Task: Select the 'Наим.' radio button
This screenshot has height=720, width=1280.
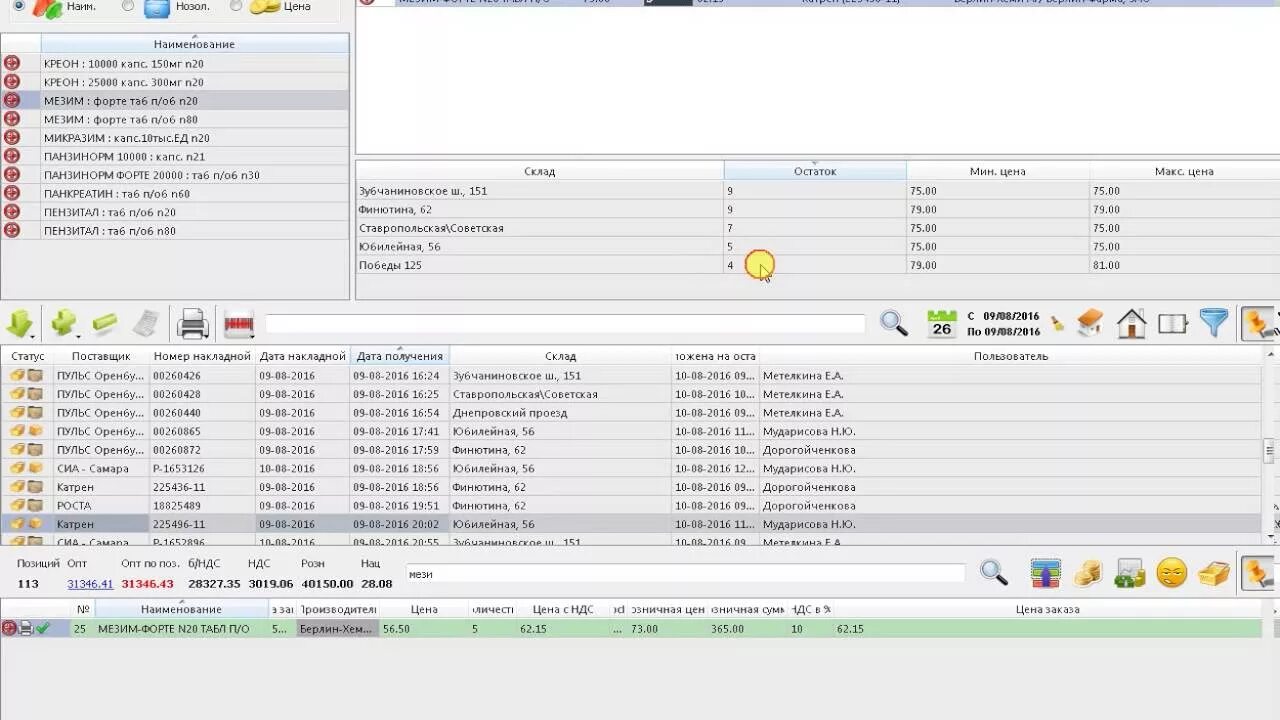Action: [x=20, y=6]
